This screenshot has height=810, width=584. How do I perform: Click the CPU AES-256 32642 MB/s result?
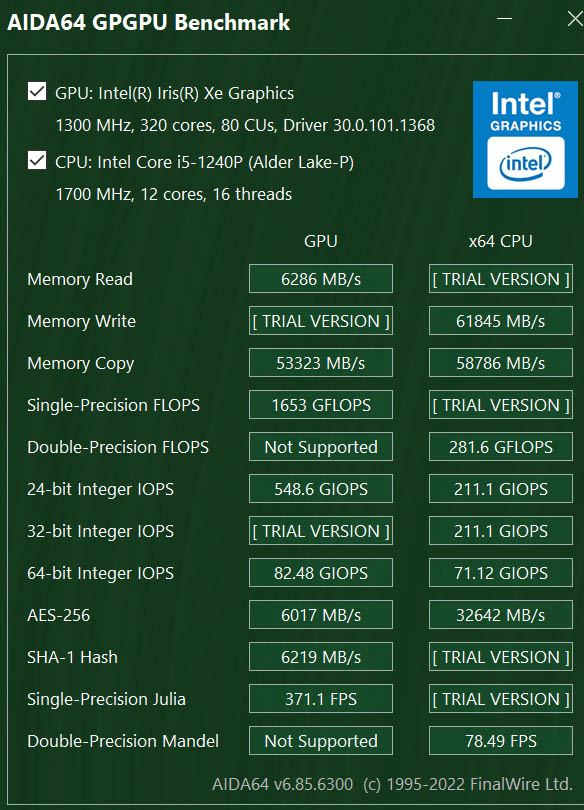[x=500, y=615]
